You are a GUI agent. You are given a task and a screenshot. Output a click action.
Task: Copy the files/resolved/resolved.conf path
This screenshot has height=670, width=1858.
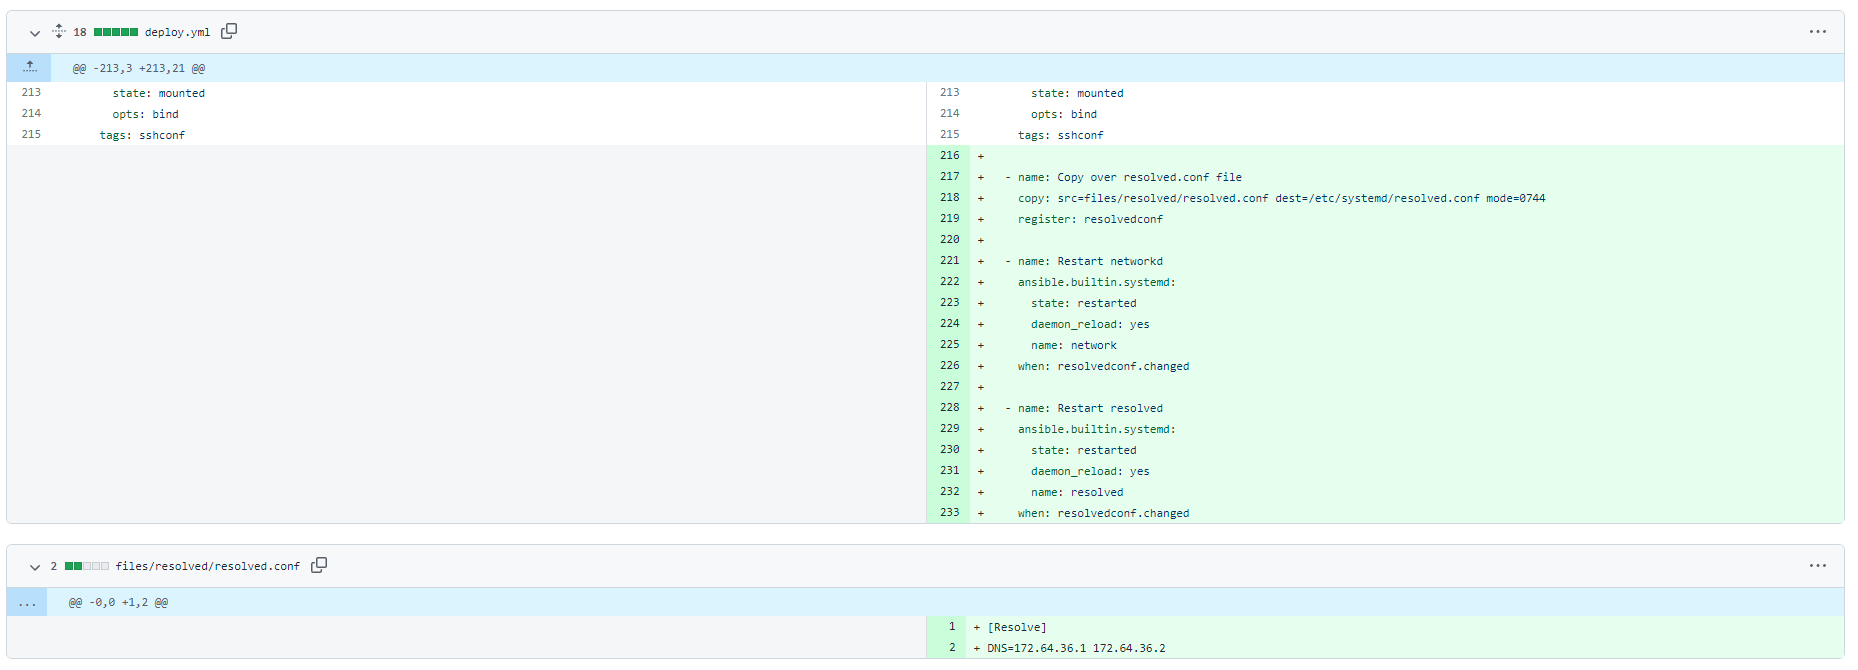(x=319, y=565)
